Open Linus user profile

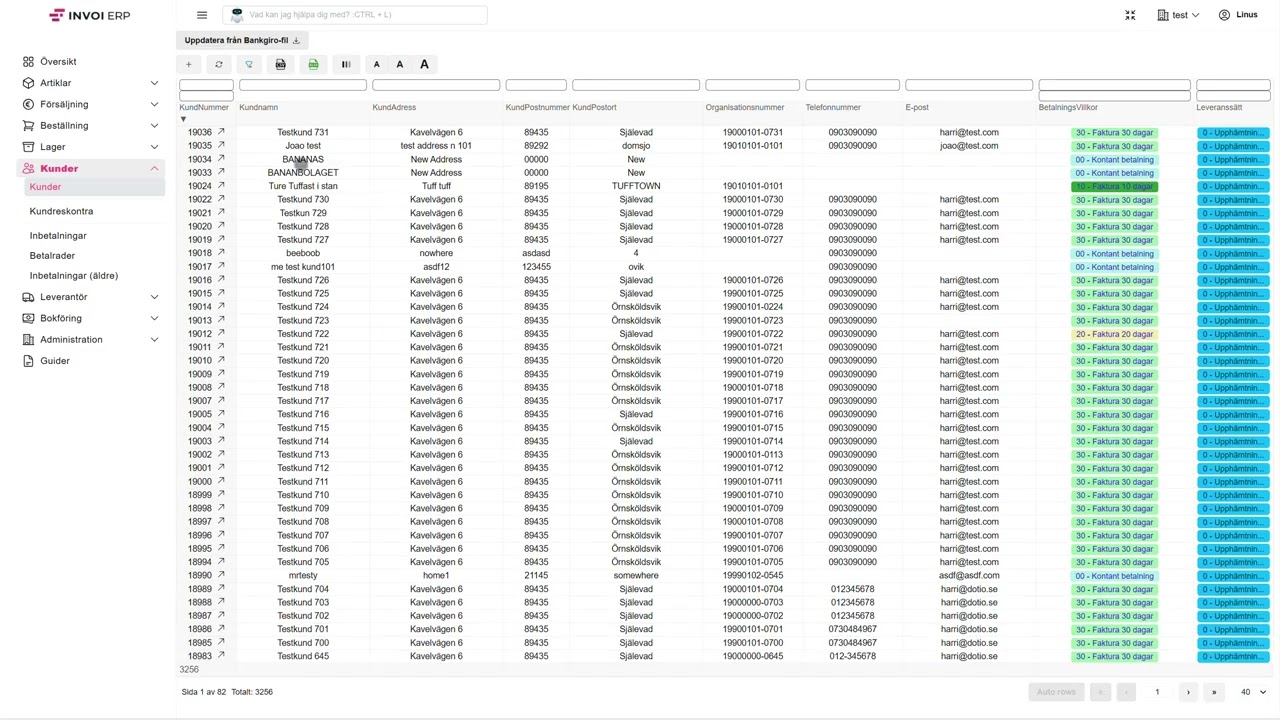(x=1238, y=15)
